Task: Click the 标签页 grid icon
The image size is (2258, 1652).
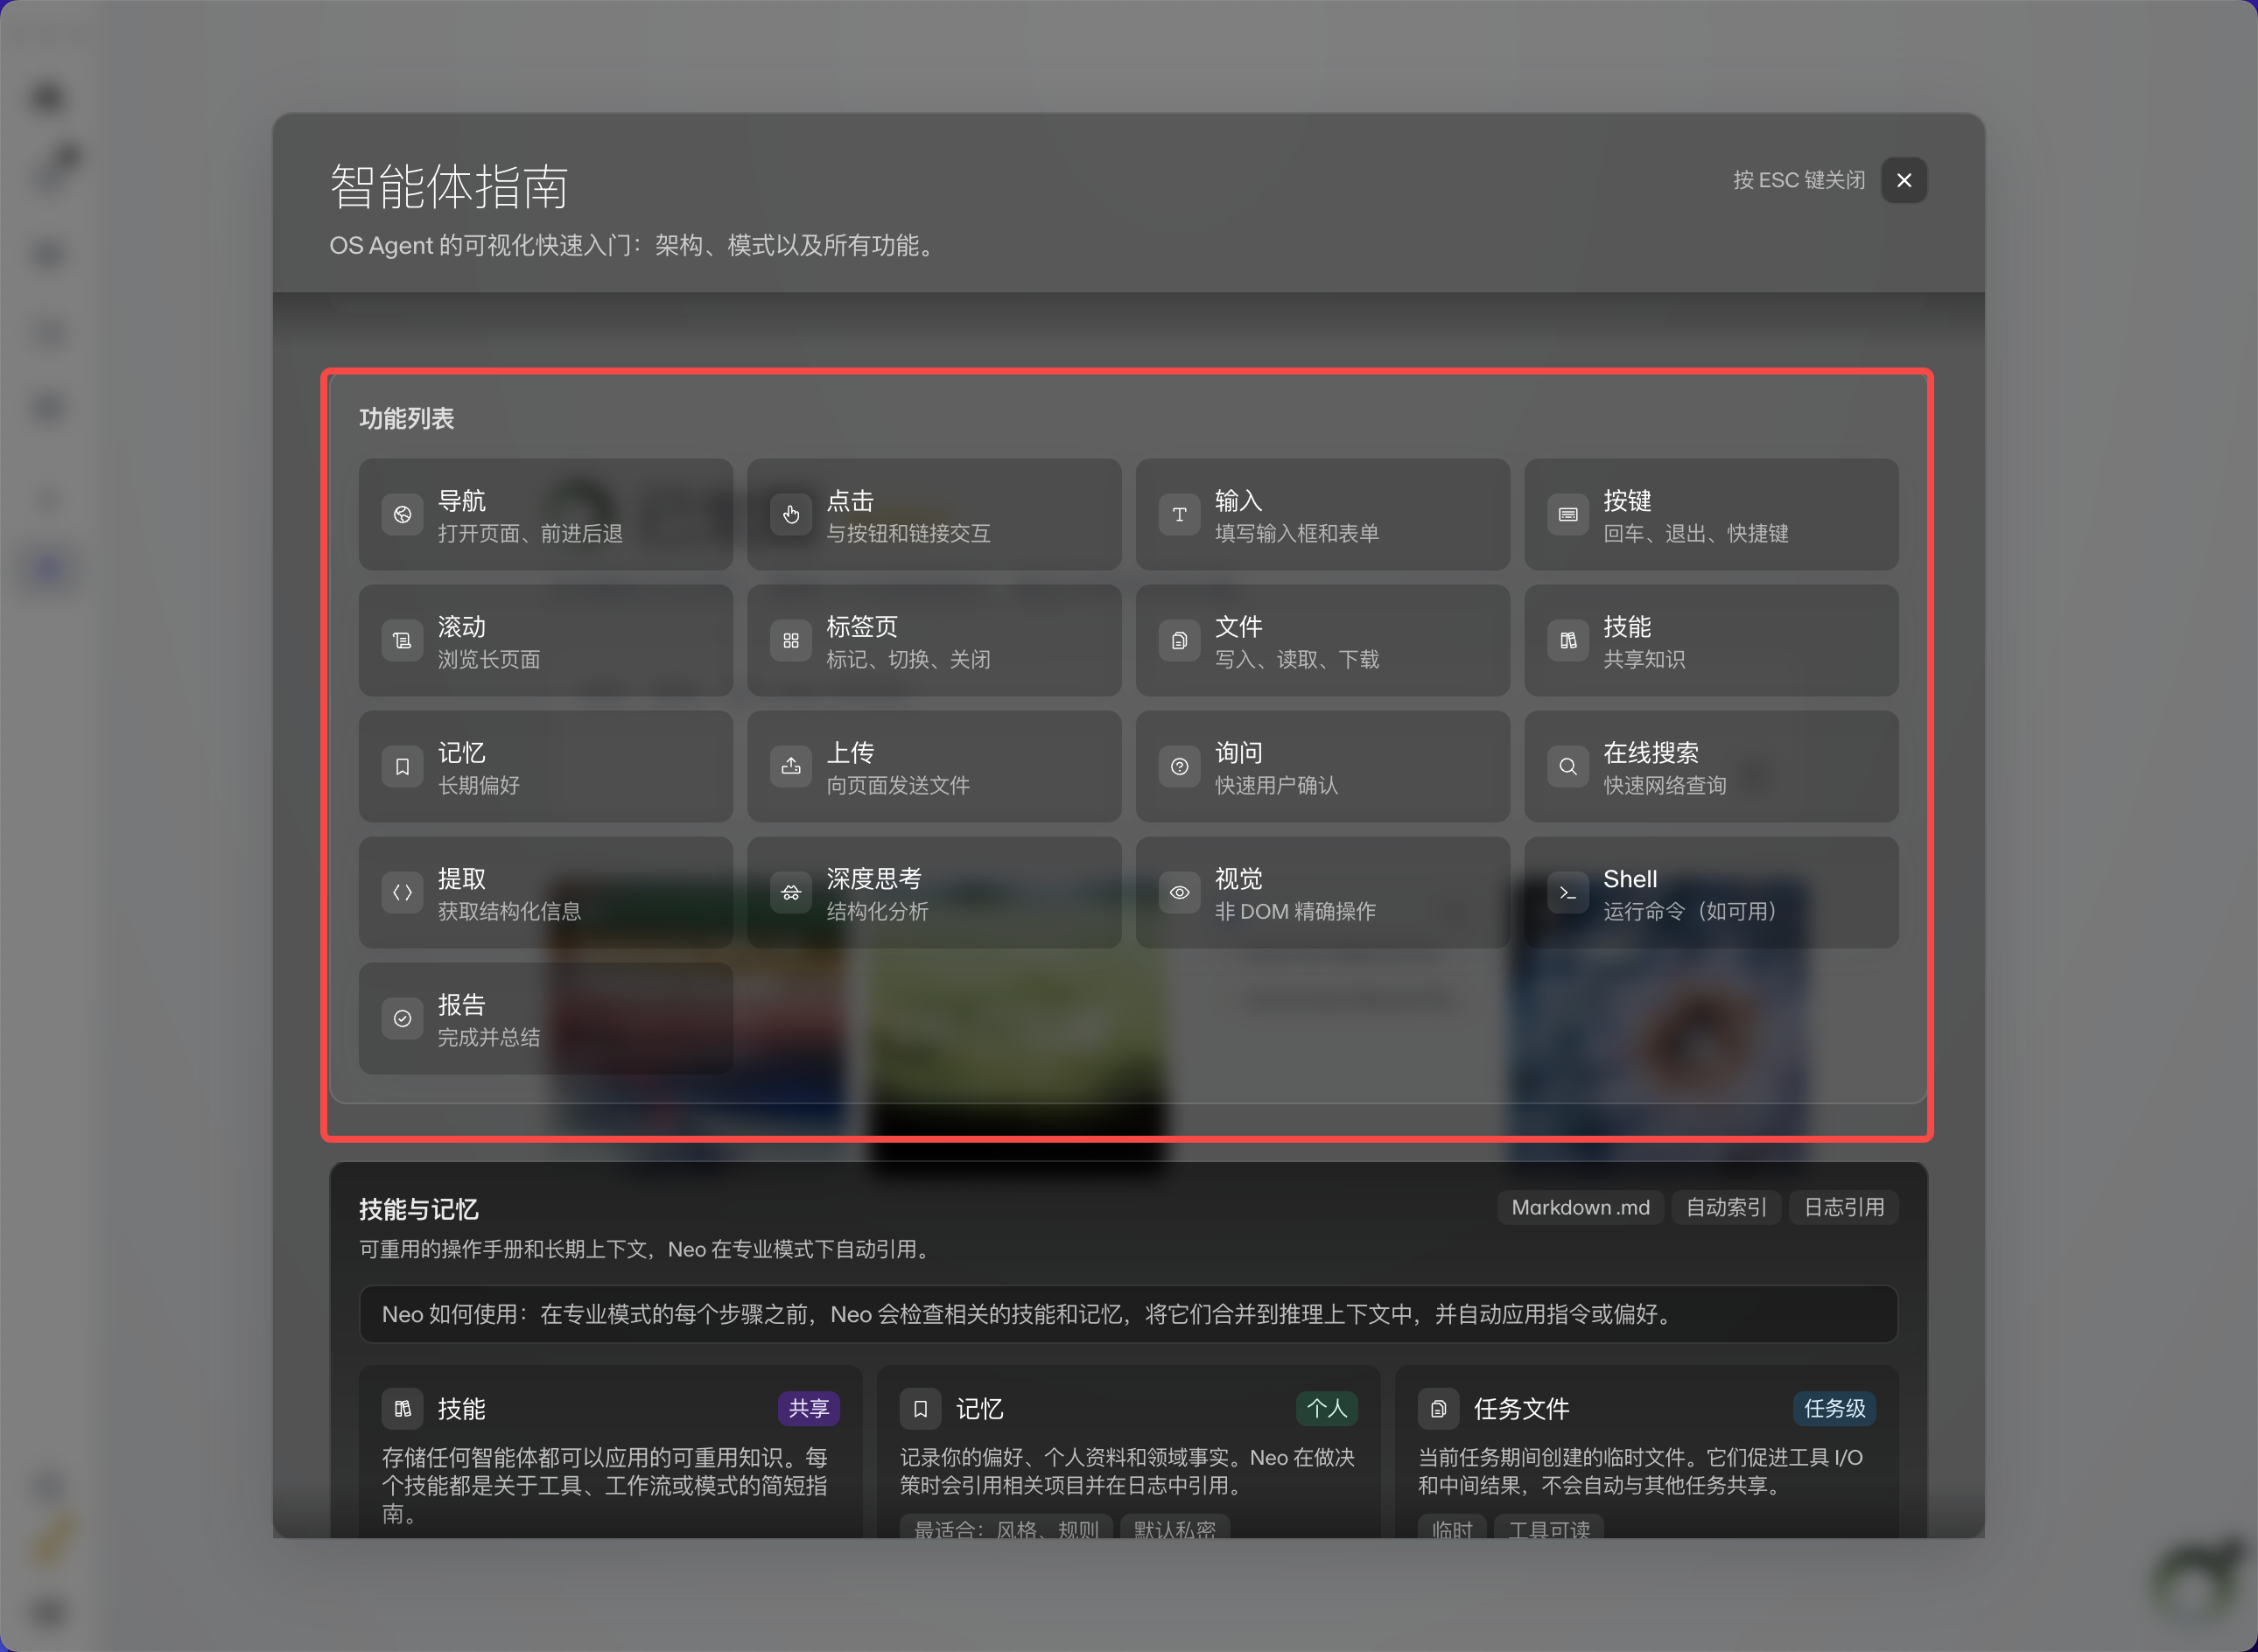Action: click(791, 640)
